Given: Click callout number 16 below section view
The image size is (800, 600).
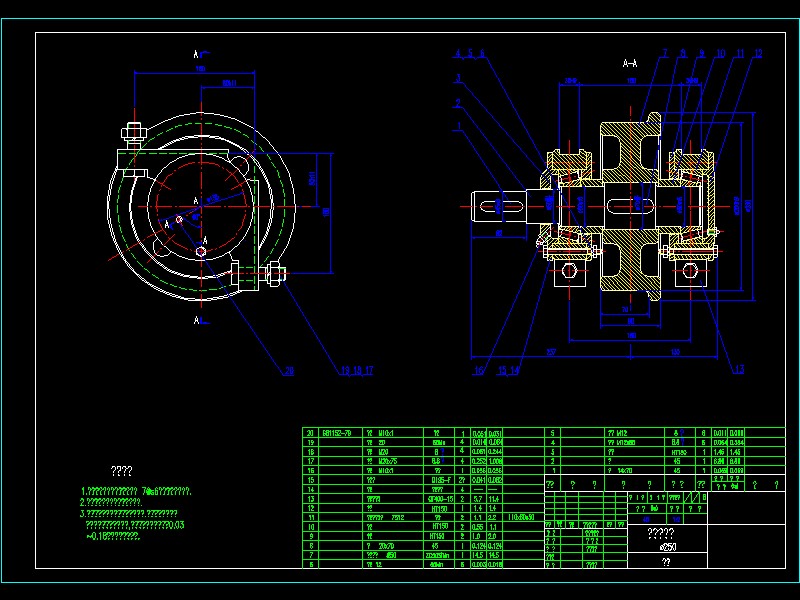Looking at the screenshot, I should (479, 370).
